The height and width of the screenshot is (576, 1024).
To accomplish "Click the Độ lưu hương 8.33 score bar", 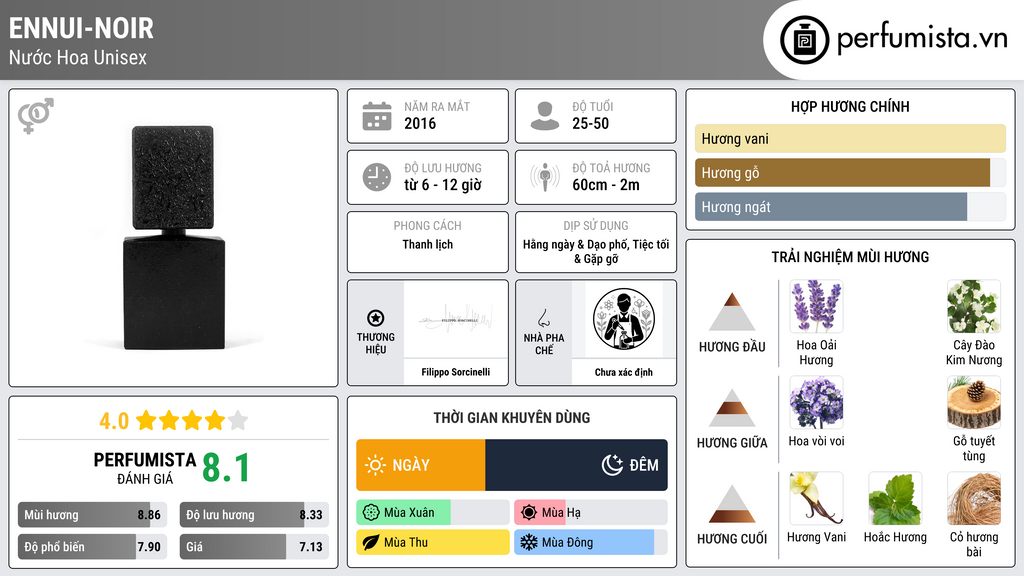I will 254,515.
